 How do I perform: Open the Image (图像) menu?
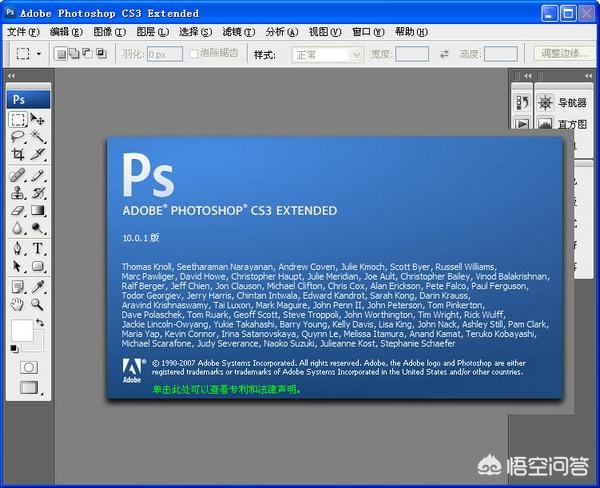pyautogui.click(x=109, y=32)
